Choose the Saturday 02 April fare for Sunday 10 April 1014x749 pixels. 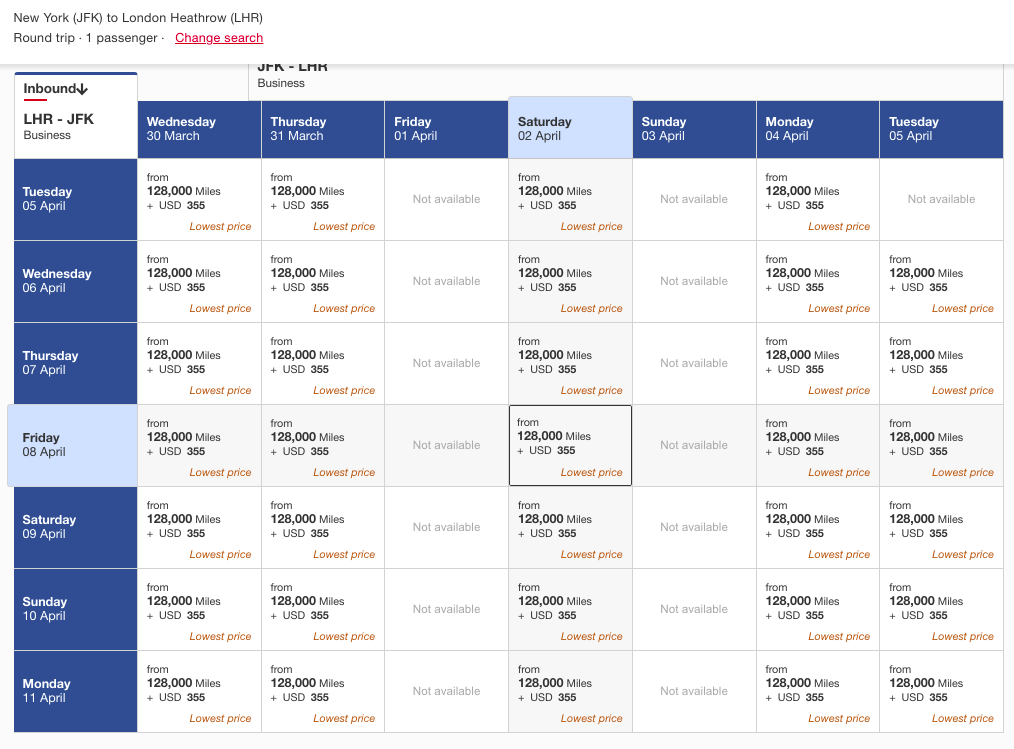(x=570, y=608)
